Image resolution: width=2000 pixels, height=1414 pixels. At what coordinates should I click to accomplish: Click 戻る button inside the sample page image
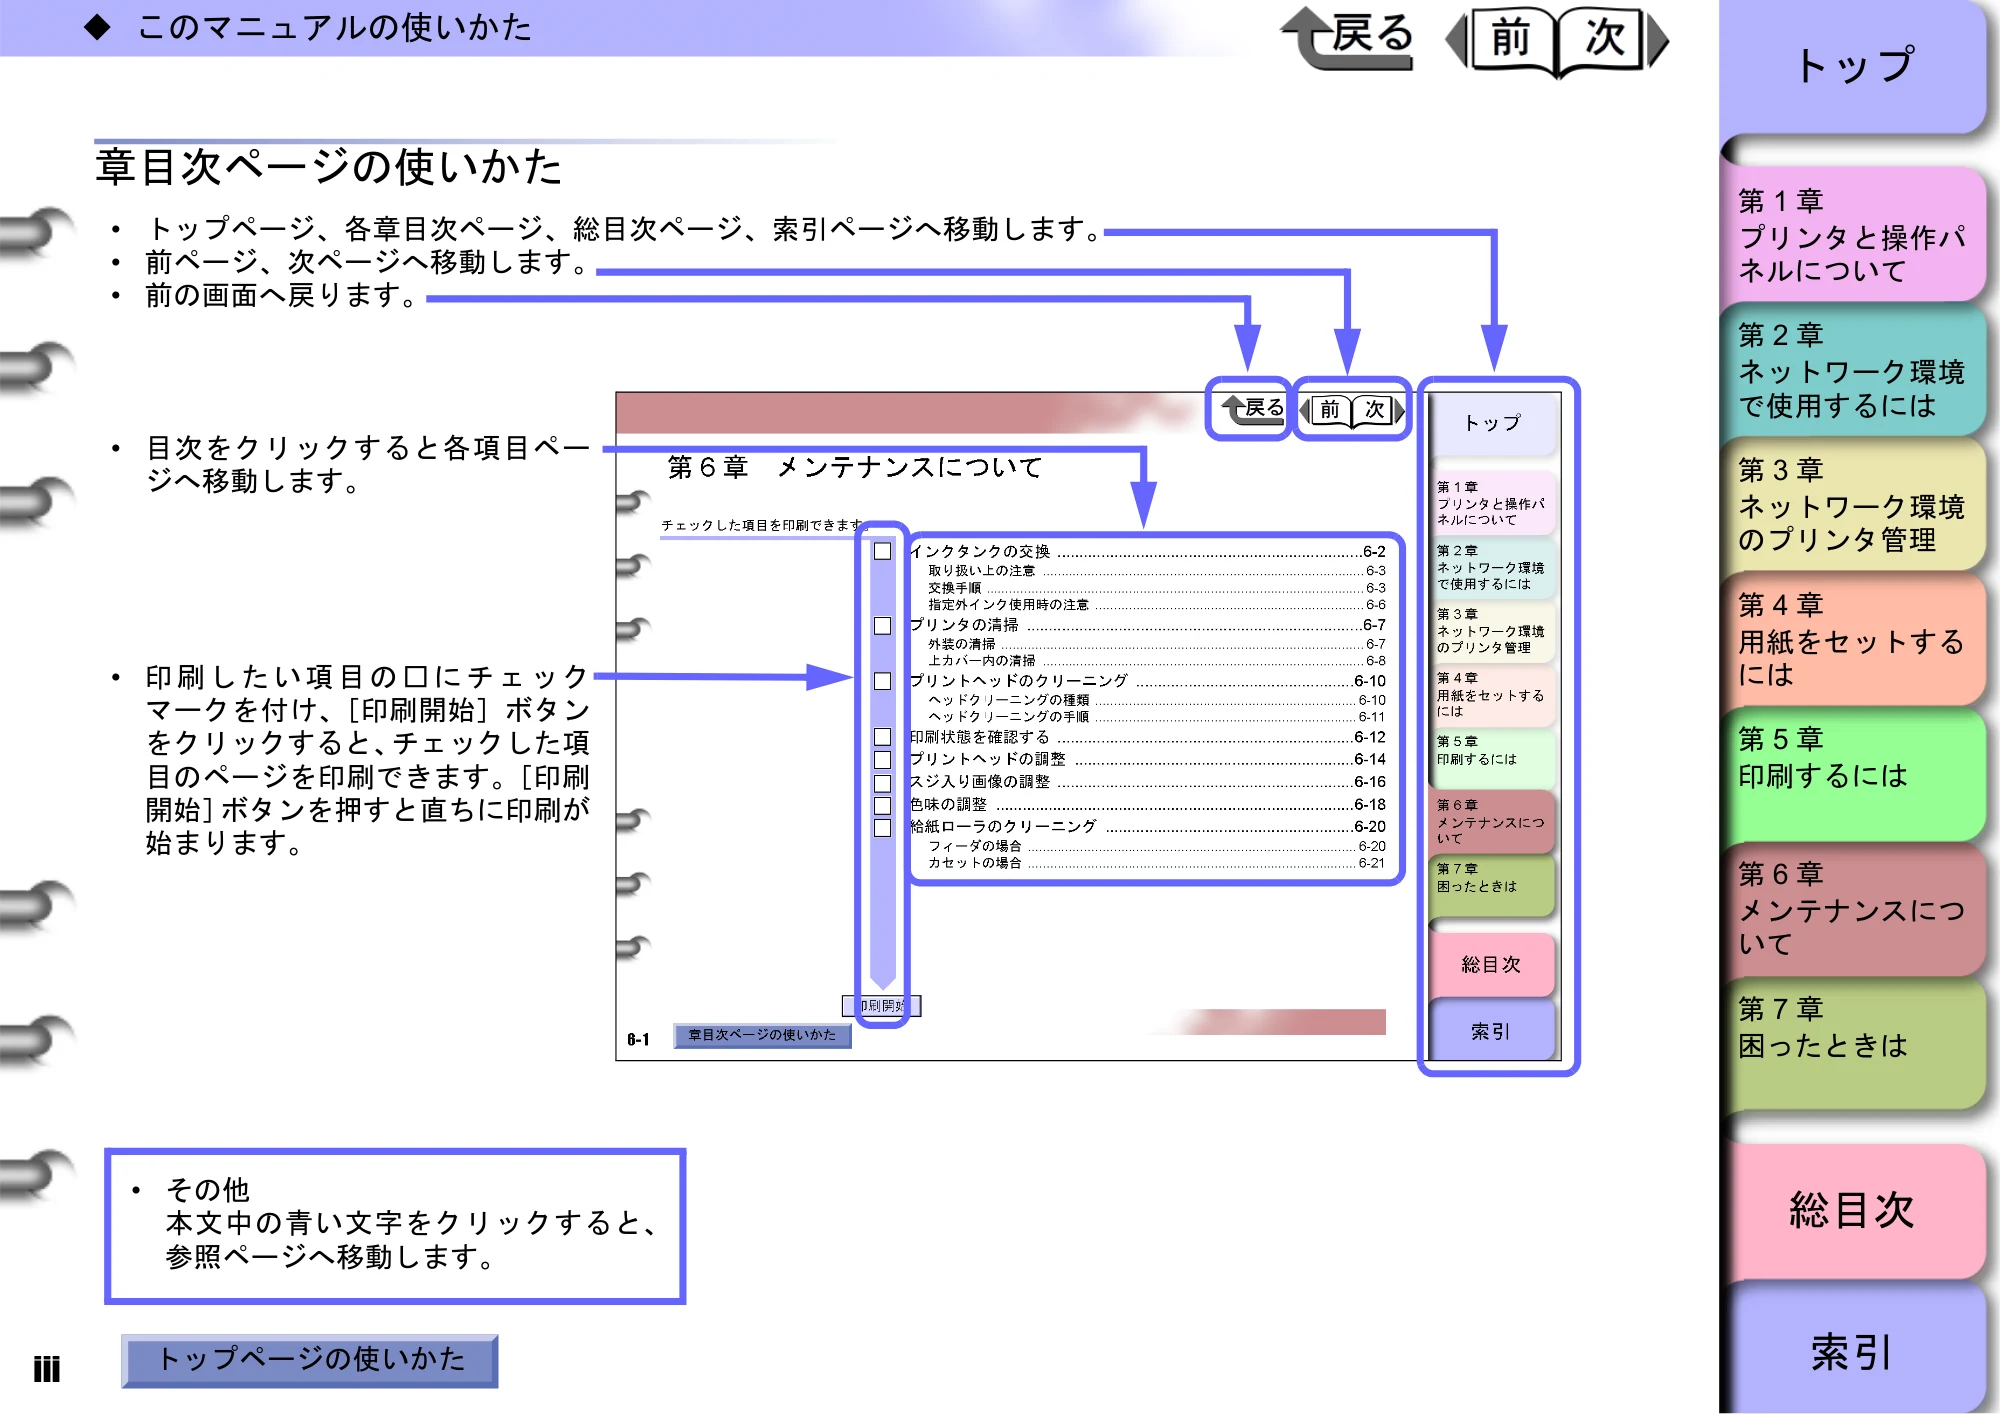(x=1253, y=409)
